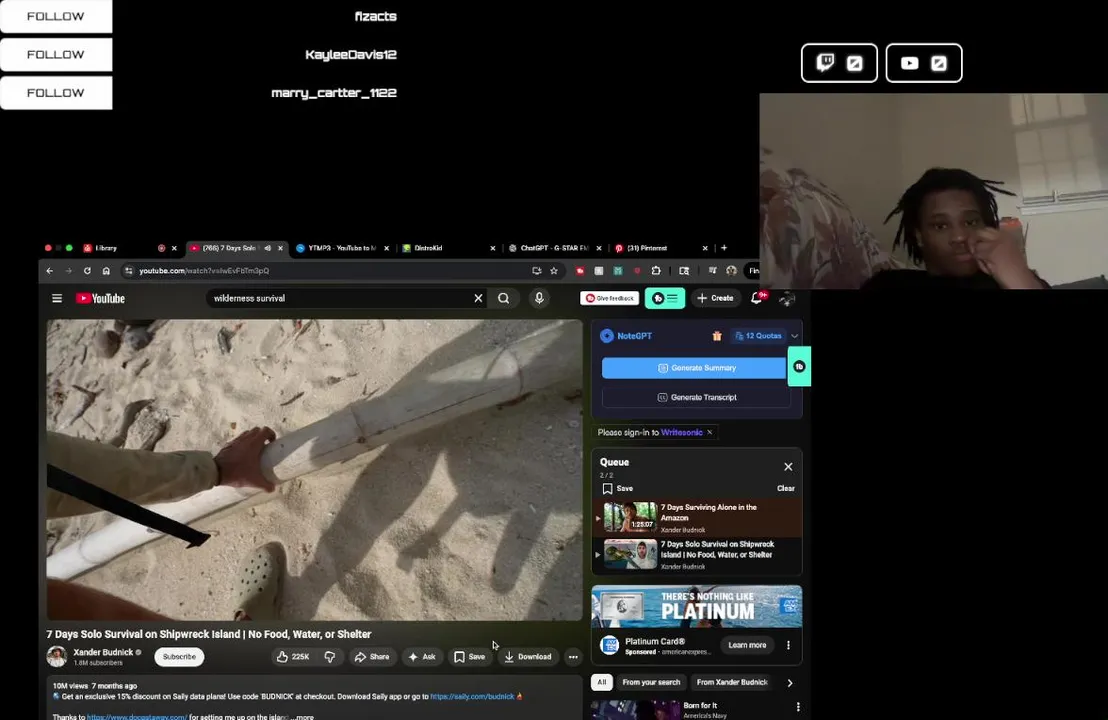Image resolution: width=1108 pixels, height=720 pixels.
Task: Open options for the Platinum Card ad
Action: (789, 645)
